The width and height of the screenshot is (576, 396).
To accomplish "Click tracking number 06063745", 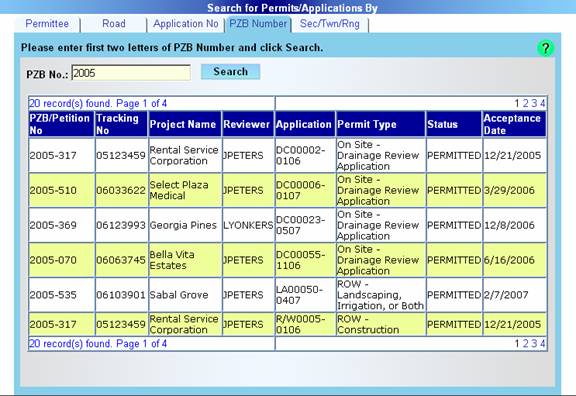I will click(121, 260).
